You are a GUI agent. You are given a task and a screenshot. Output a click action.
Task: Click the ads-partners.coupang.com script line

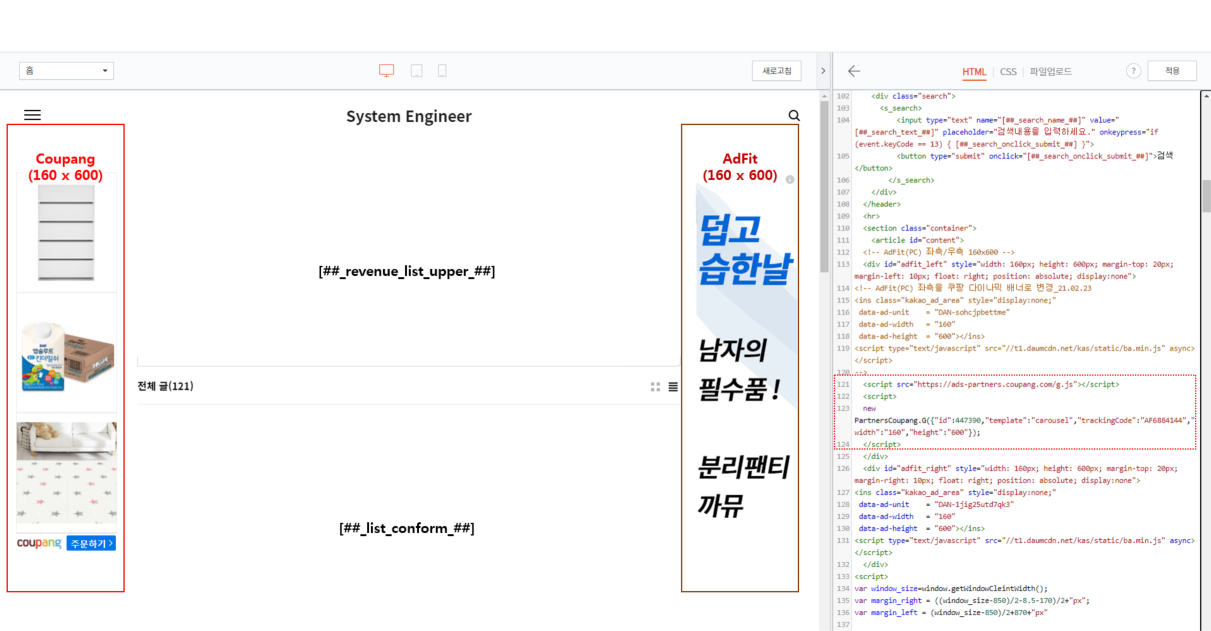(x=991, y=384)
